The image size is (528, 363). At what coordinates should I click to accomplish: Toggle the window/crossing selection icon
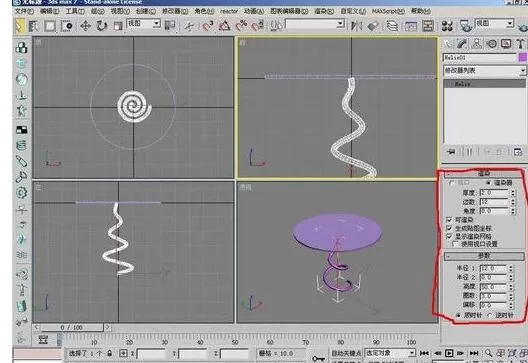(67, 26)
